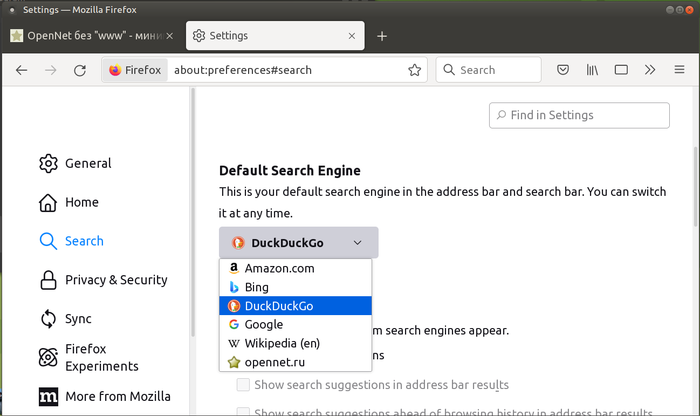Show more toolbar tools overflow chevron
The image size is (700, 416).
[650, 70]
